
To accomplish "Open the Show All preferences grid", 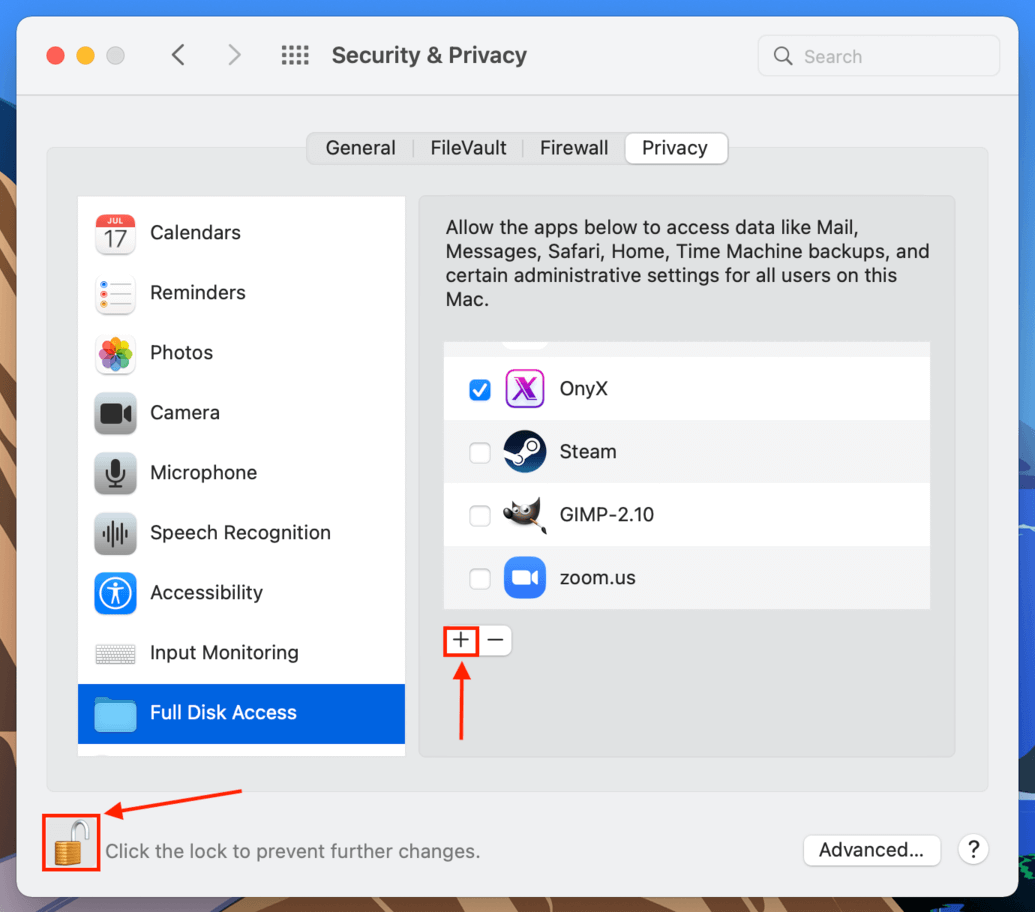I will tap(295, 55).
